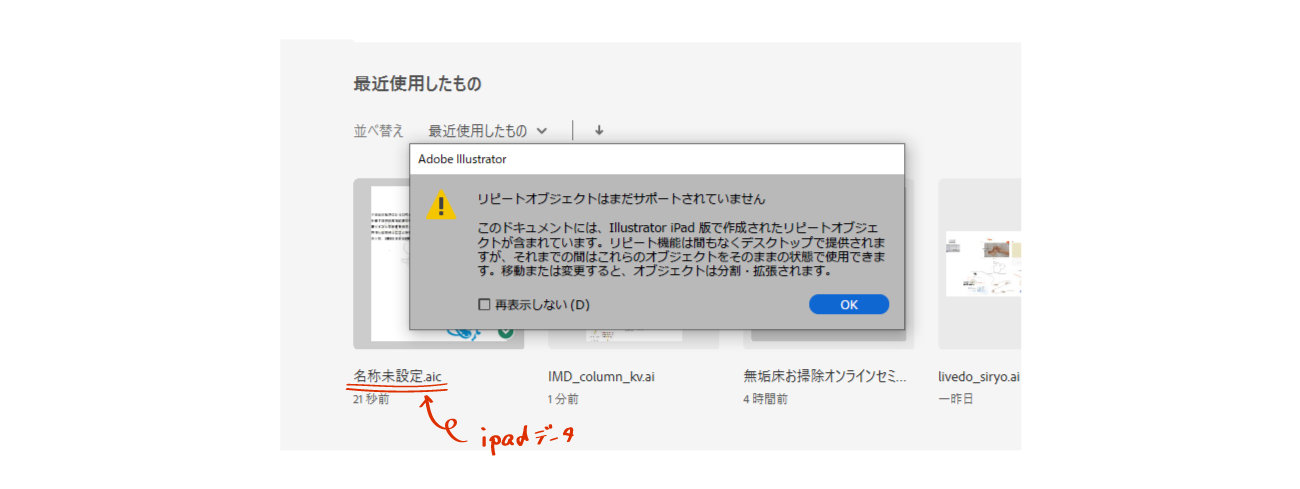Select the 名称未設定.aic file name

(x=397, y=377)
